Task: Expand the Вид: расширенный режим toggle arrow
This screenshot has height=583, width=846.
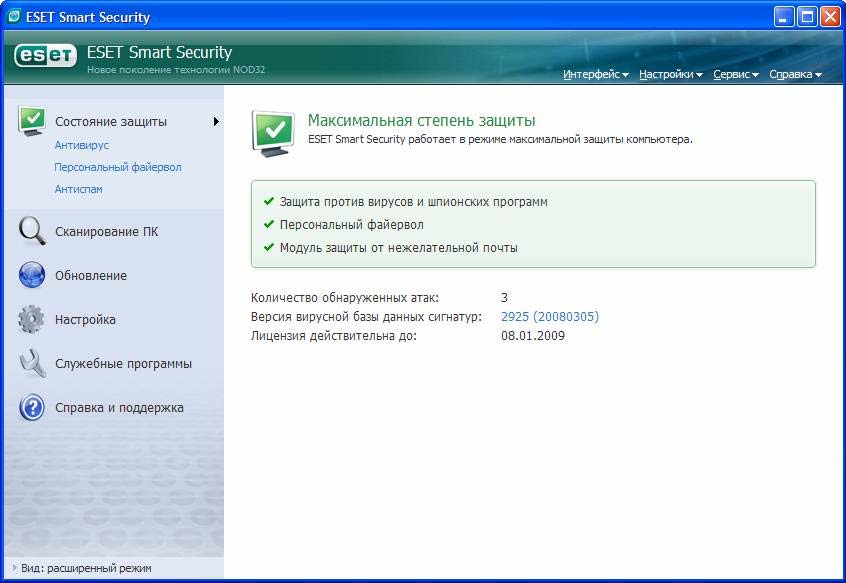Action: coord(15,568)
